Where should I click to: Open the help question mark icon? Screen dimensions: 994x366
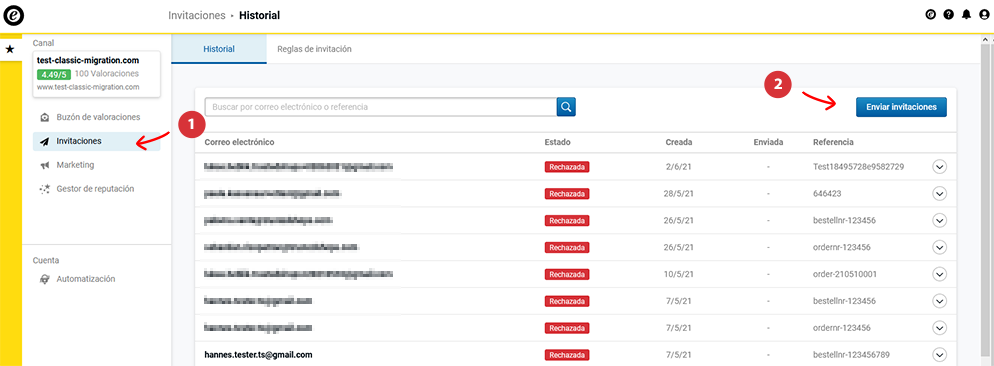[948, 15]
